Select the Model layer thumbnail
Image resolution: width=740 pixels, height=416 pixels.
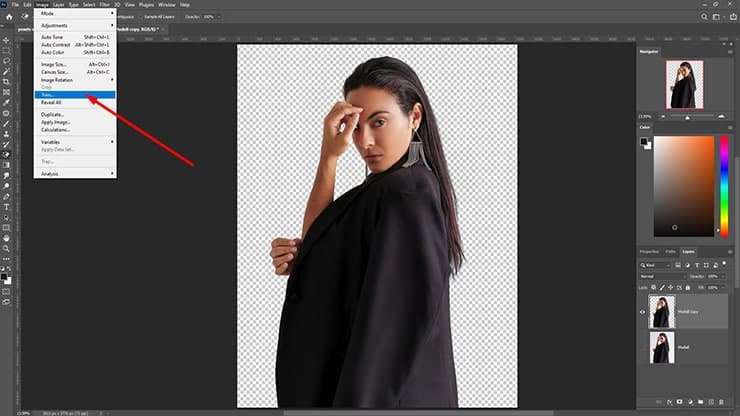click(x=662, y=348)
